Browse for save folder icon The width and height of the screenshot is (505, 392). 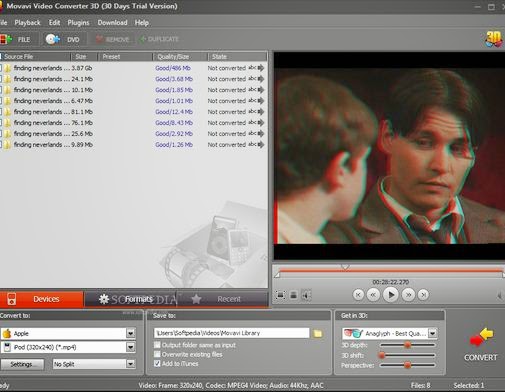(x=318, y=333)
